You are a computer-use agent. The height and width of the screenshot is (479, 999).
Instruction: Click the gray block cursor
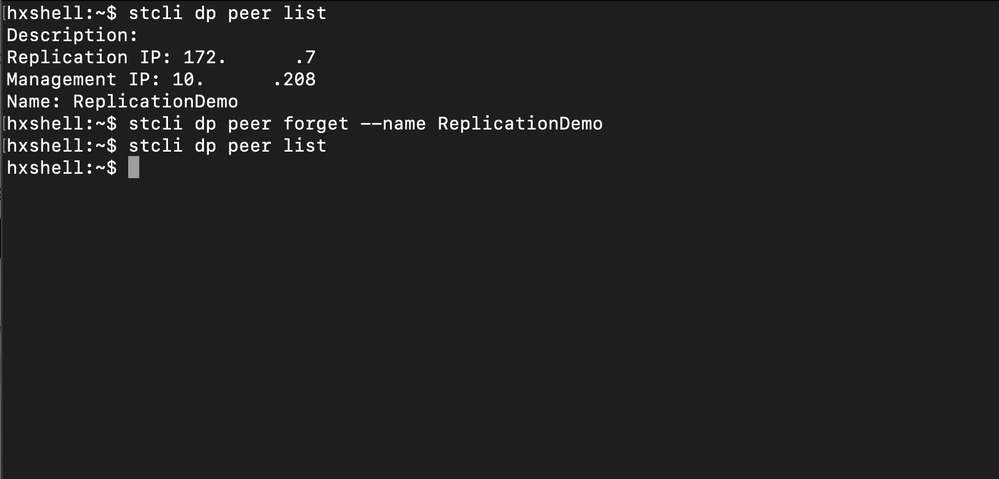(x=133, y=168)
